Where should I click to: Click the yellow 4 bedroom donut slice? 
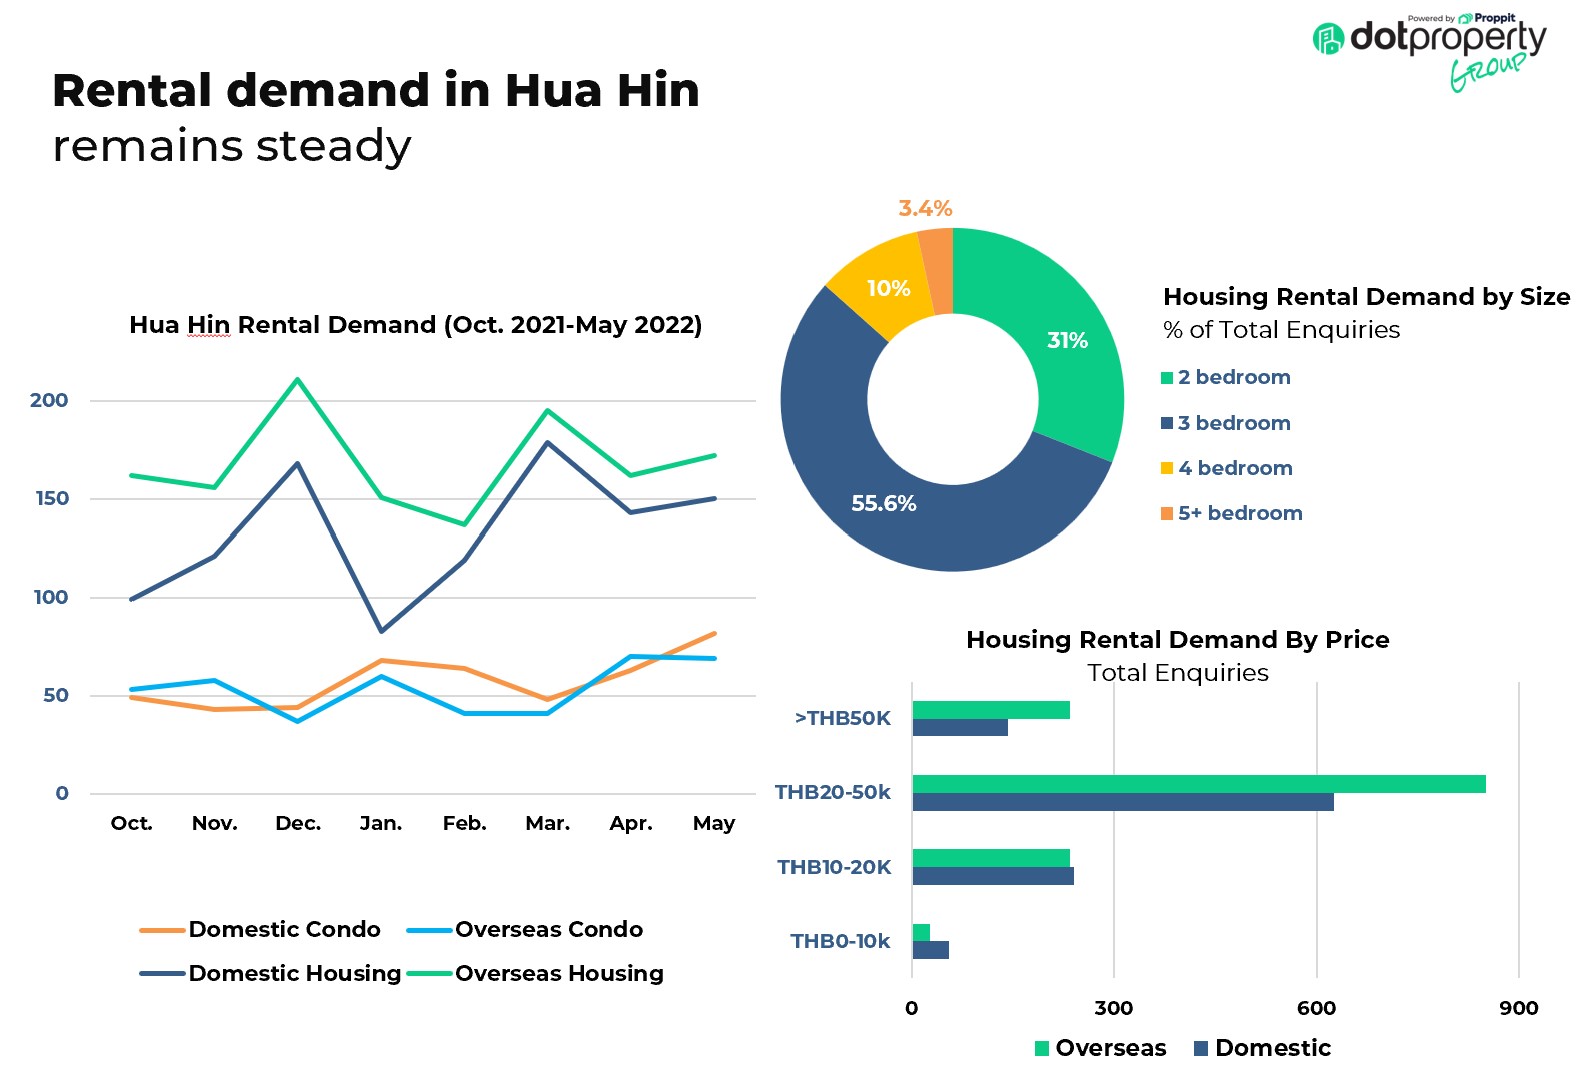pos(887,289)
